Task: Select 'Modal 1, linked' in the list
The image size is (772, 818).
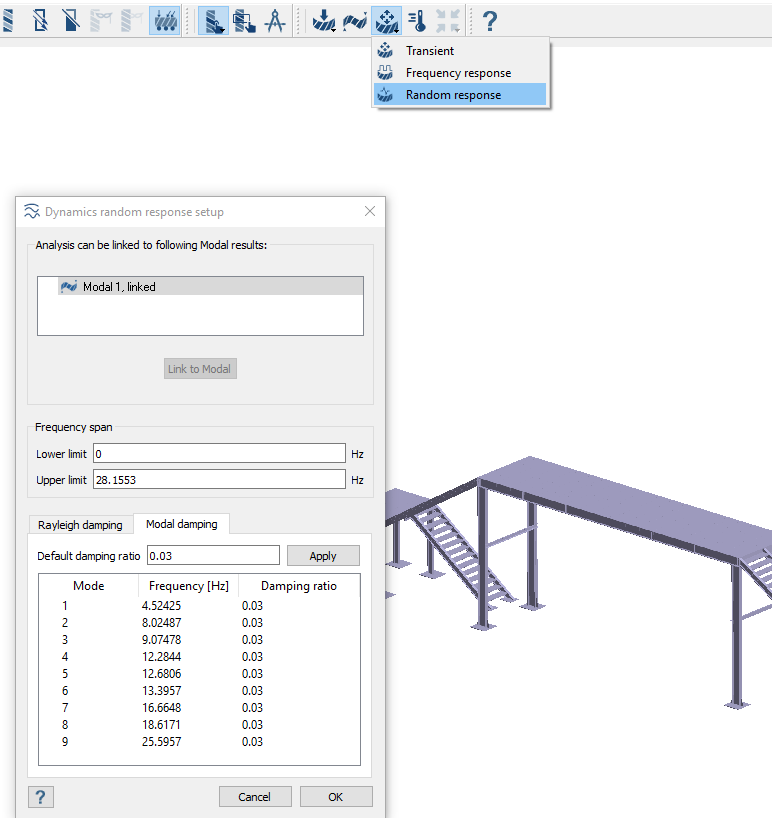Action: pyautogui.click(x=119, y=287)
